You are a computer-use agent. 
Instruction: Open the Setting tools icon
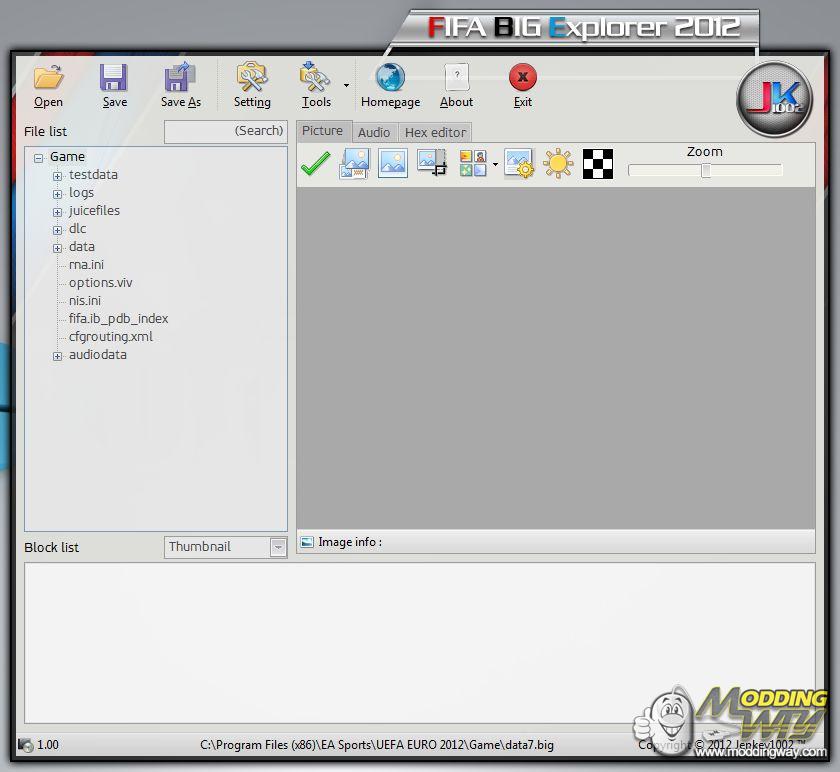click(x=252, y=78)
